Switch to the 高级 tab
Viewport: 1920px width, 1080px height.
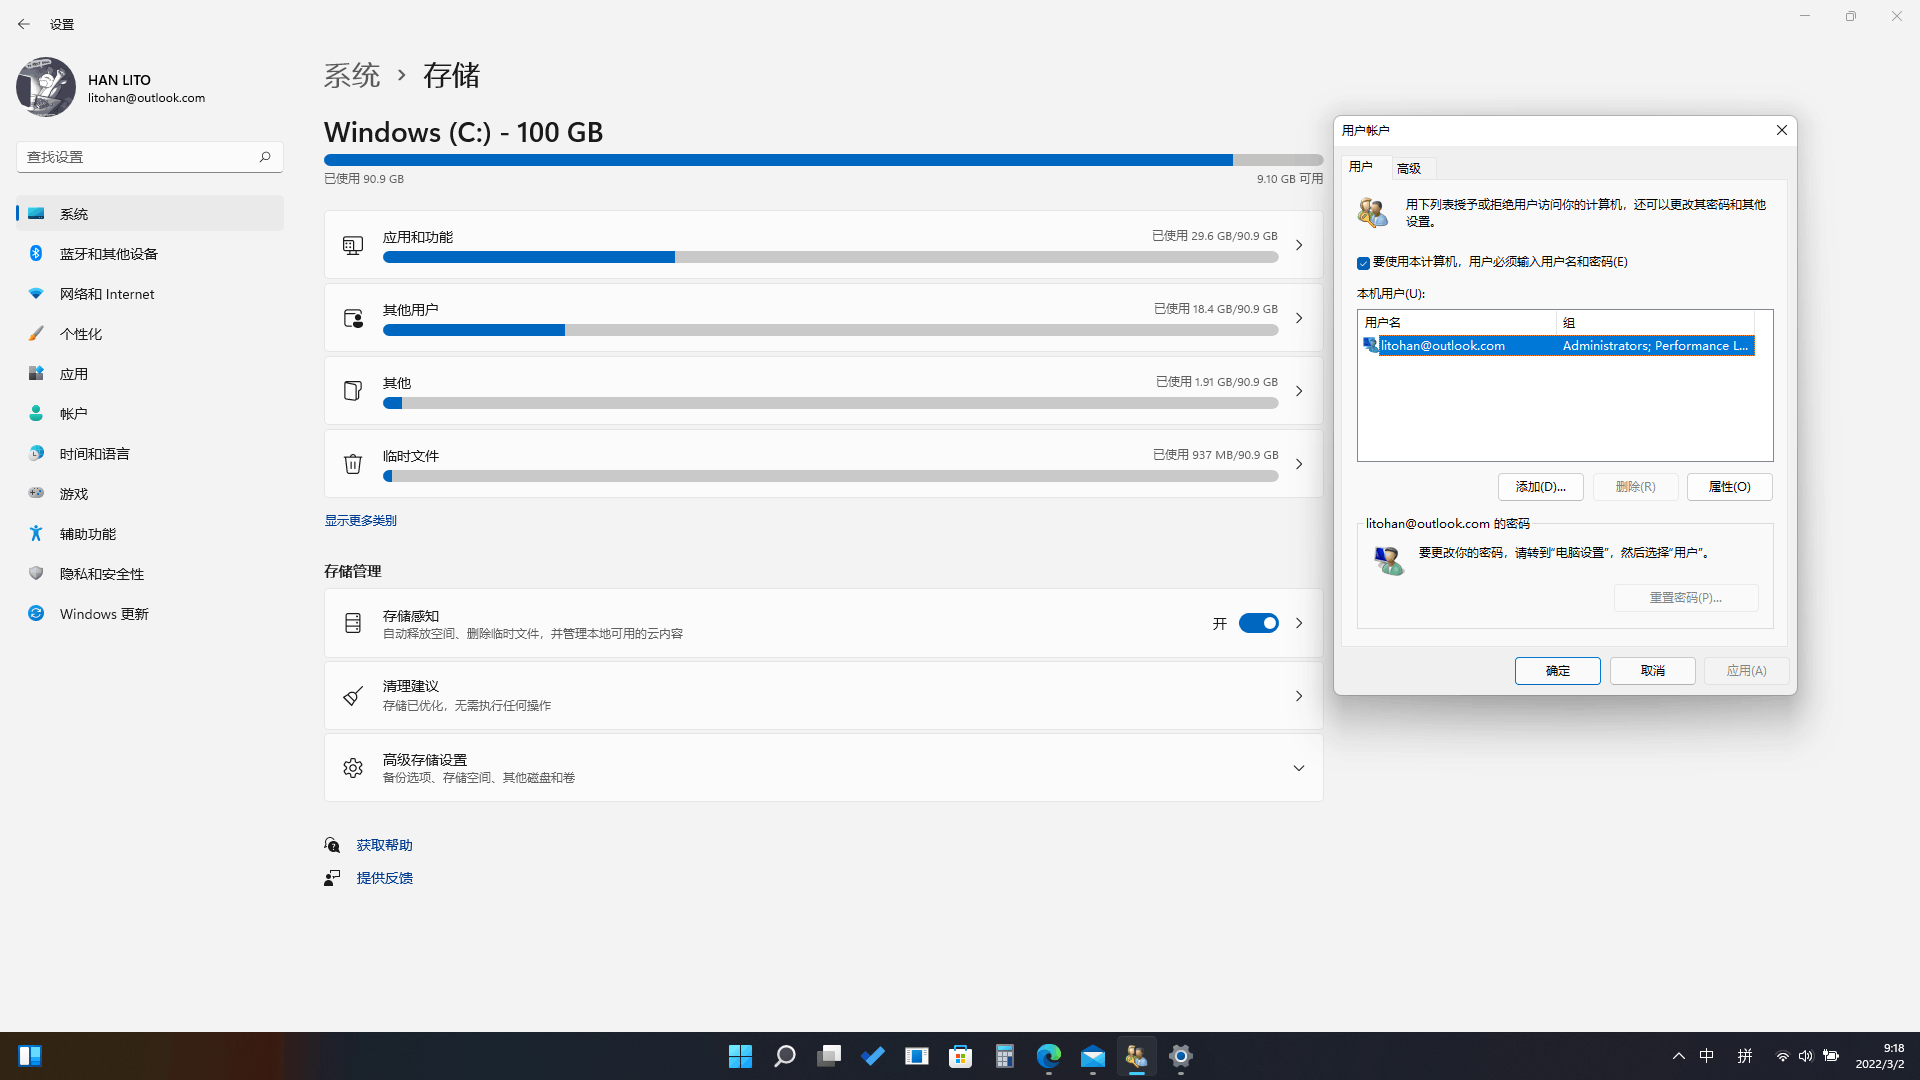tap(1409, 168)
